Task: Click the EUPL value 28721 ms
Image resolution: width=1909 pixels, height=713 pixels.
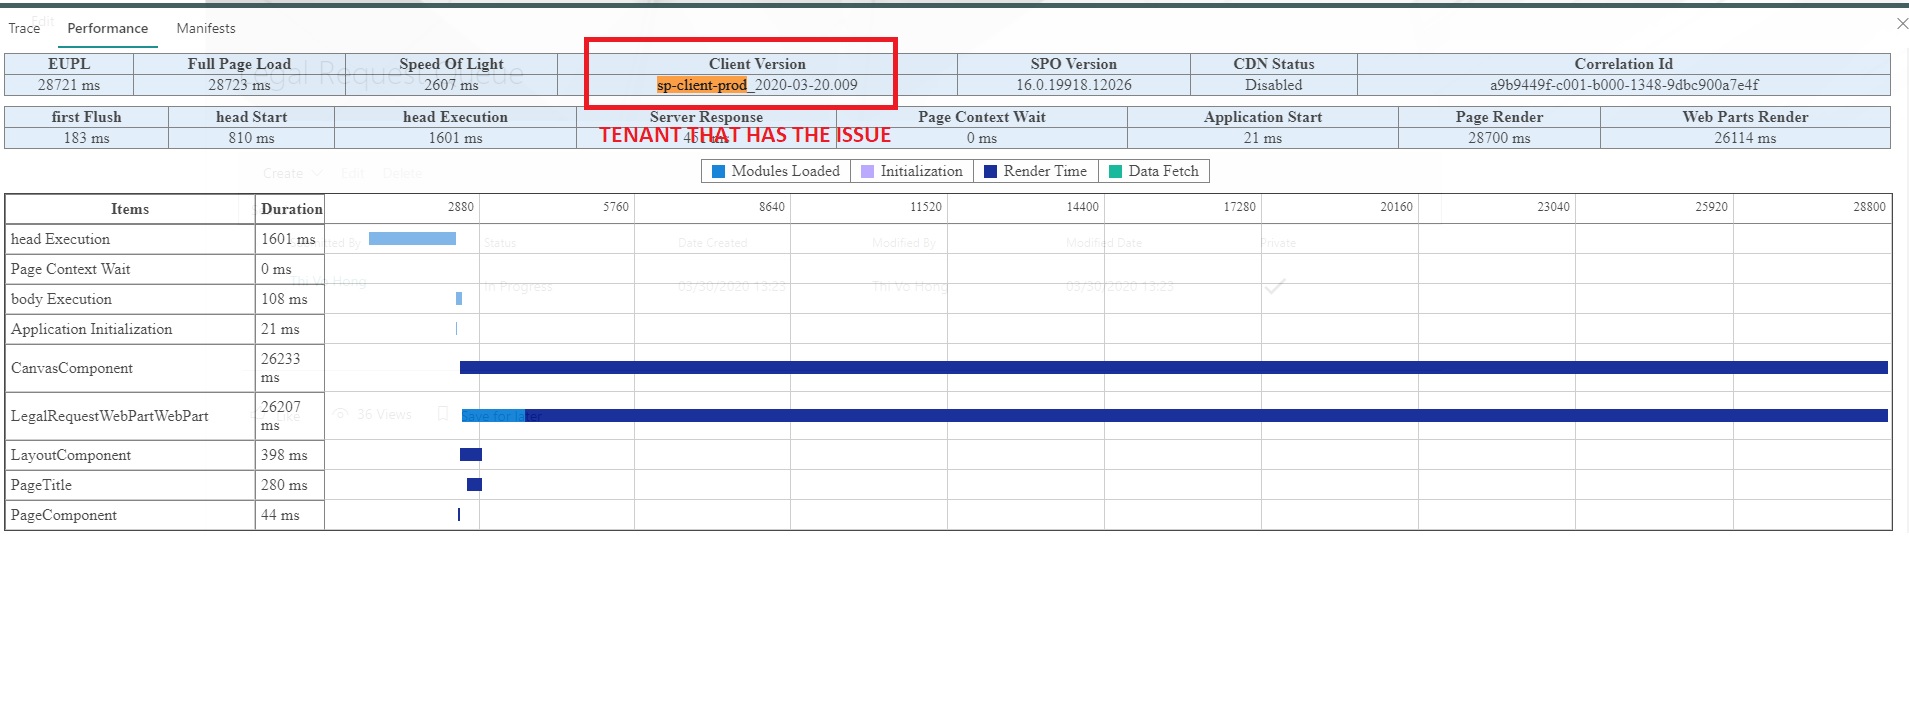Action: (69, 85)
